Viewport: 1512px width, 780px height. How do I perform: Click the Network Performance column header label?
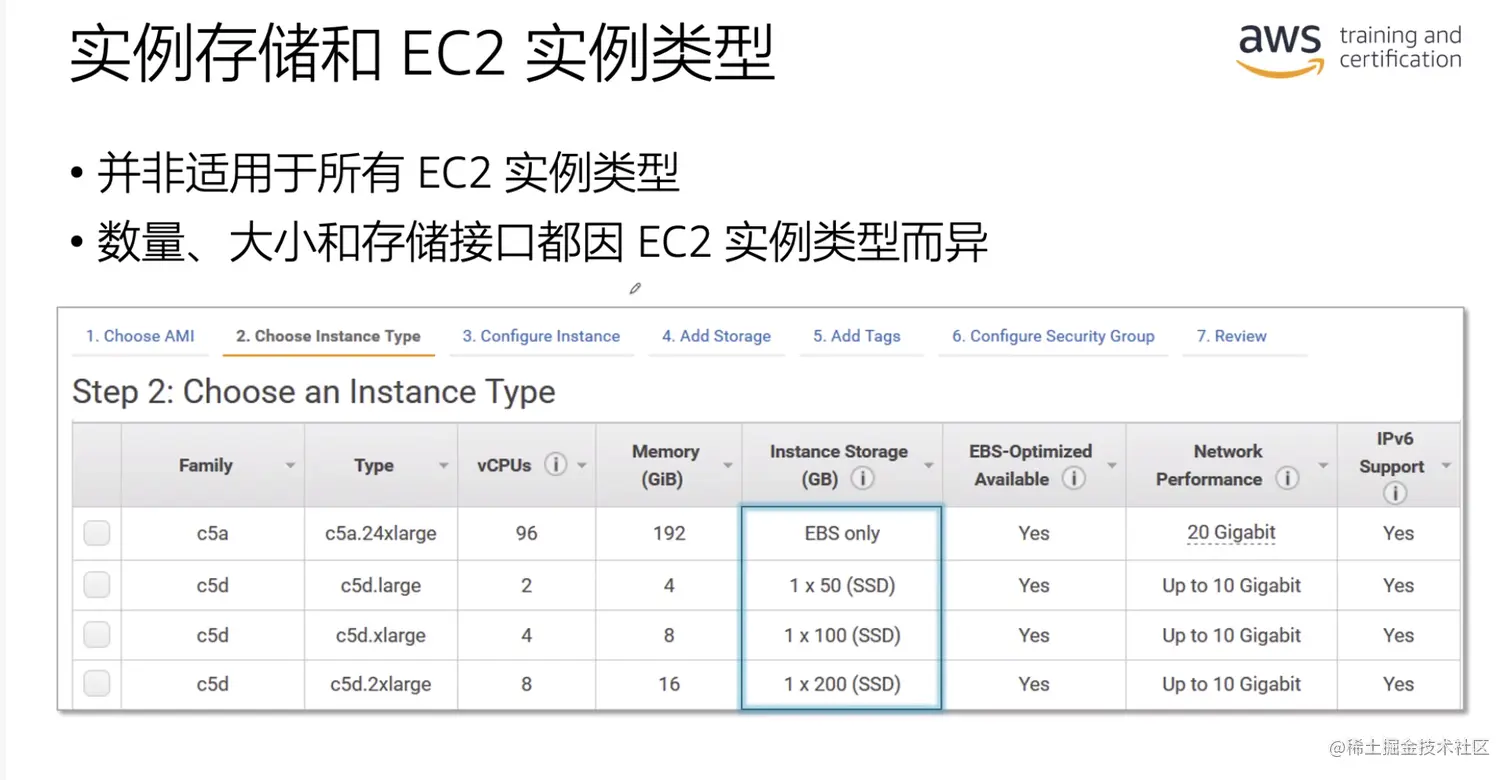[x=1218, y=465]
